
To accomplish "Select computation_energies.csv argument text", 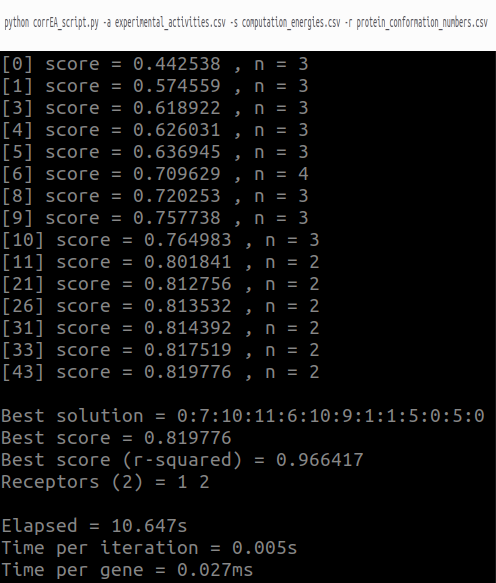I will coord(291,23).
